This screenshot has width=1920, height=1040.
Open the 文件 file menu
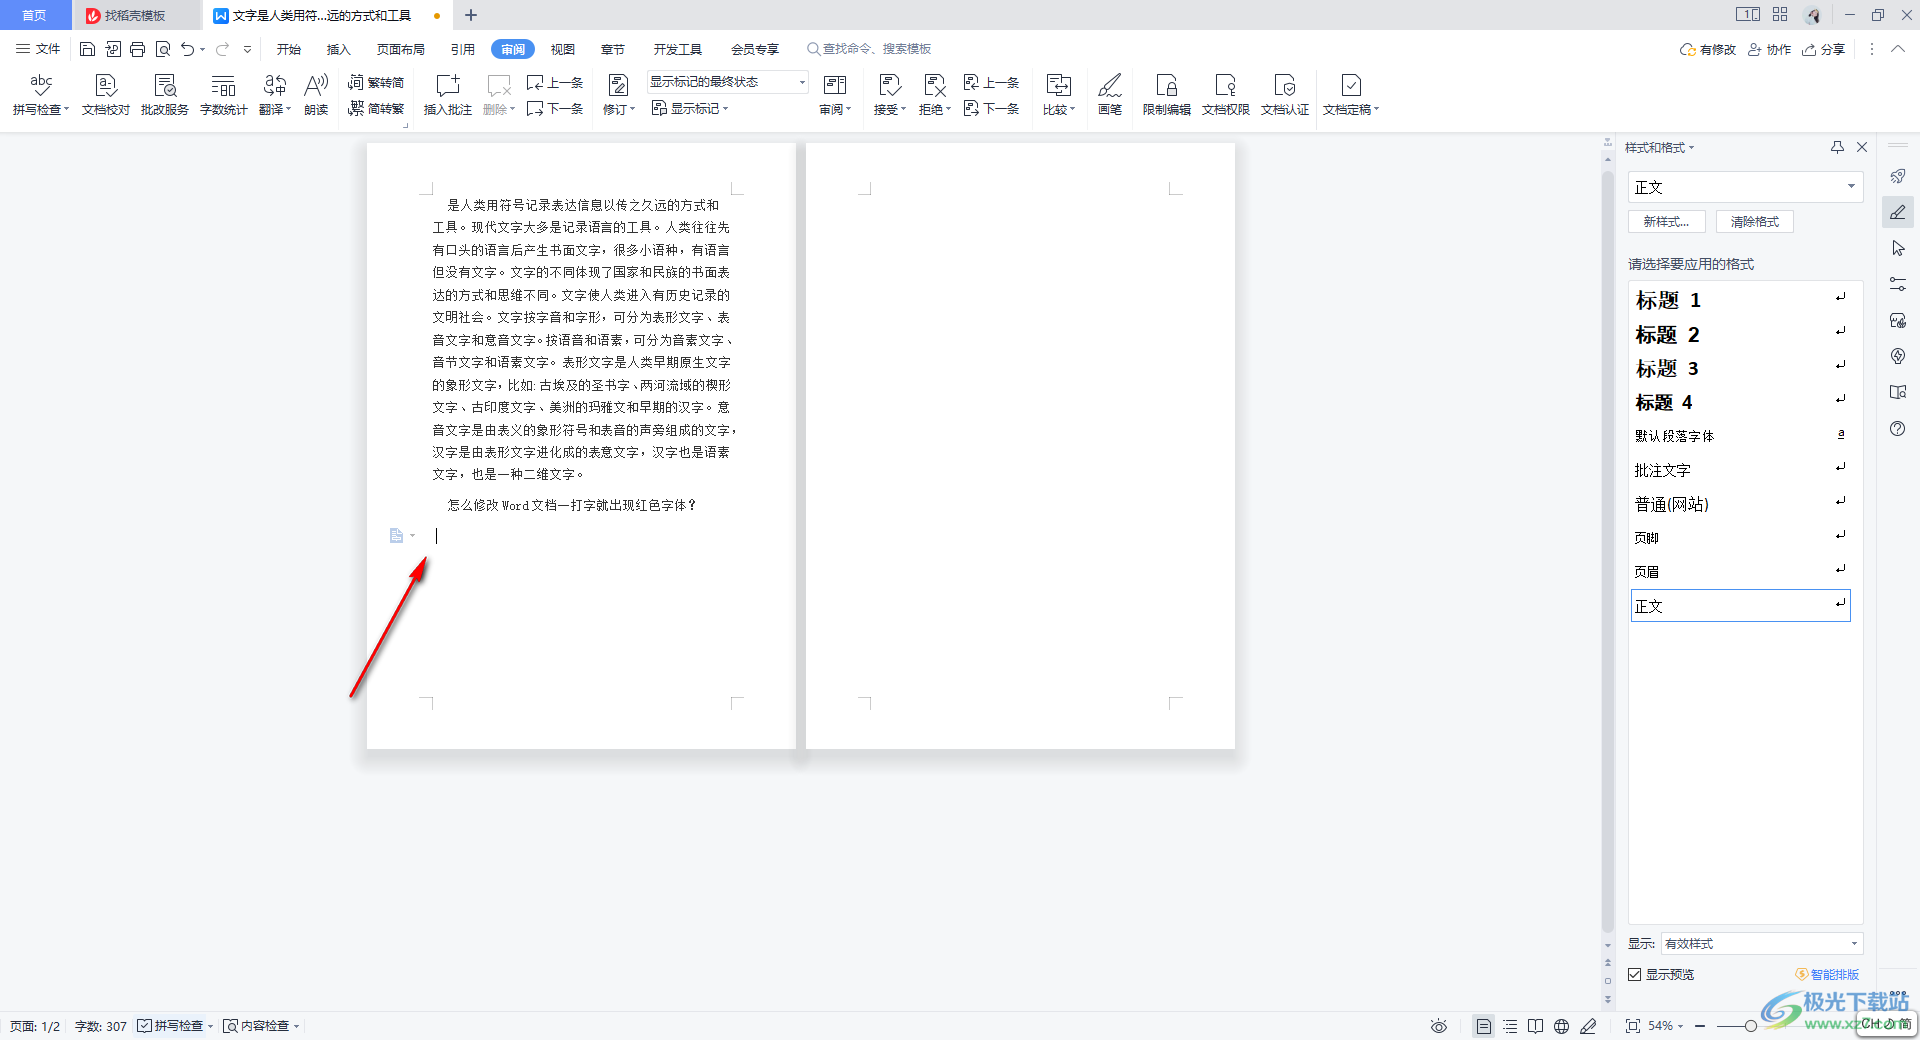point(38,49)
